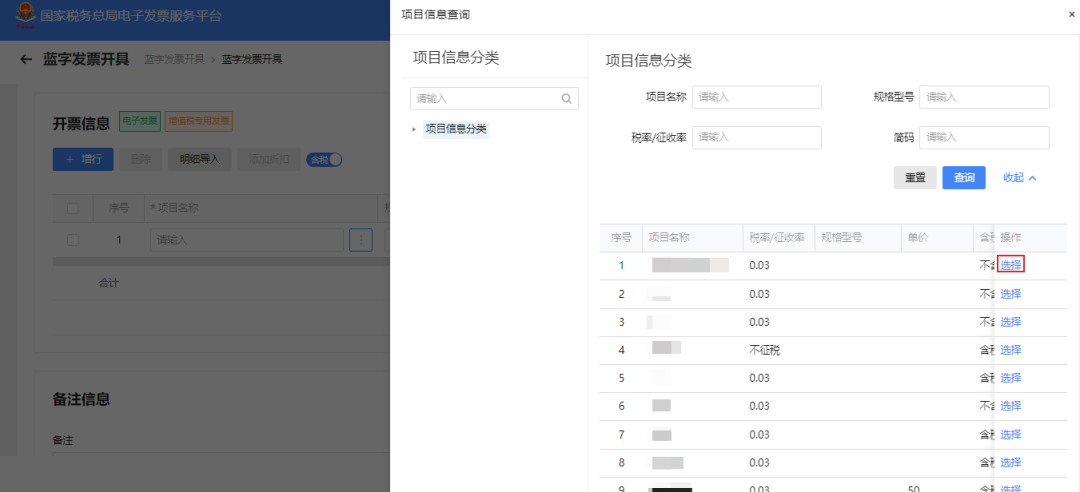This screenshot has height=492, width=1080.
Task: Click the search magnifier icon in category box
Action: coord(566,99)
